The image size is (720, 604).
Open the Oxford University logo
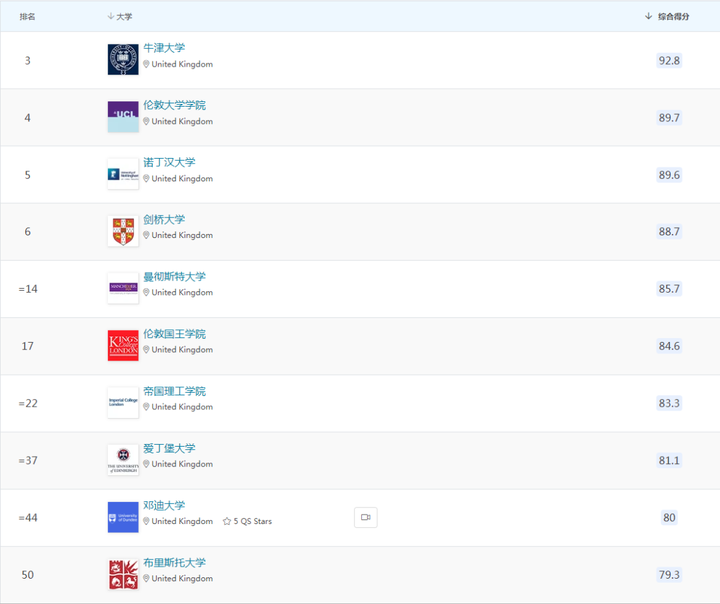coord(123,60)
